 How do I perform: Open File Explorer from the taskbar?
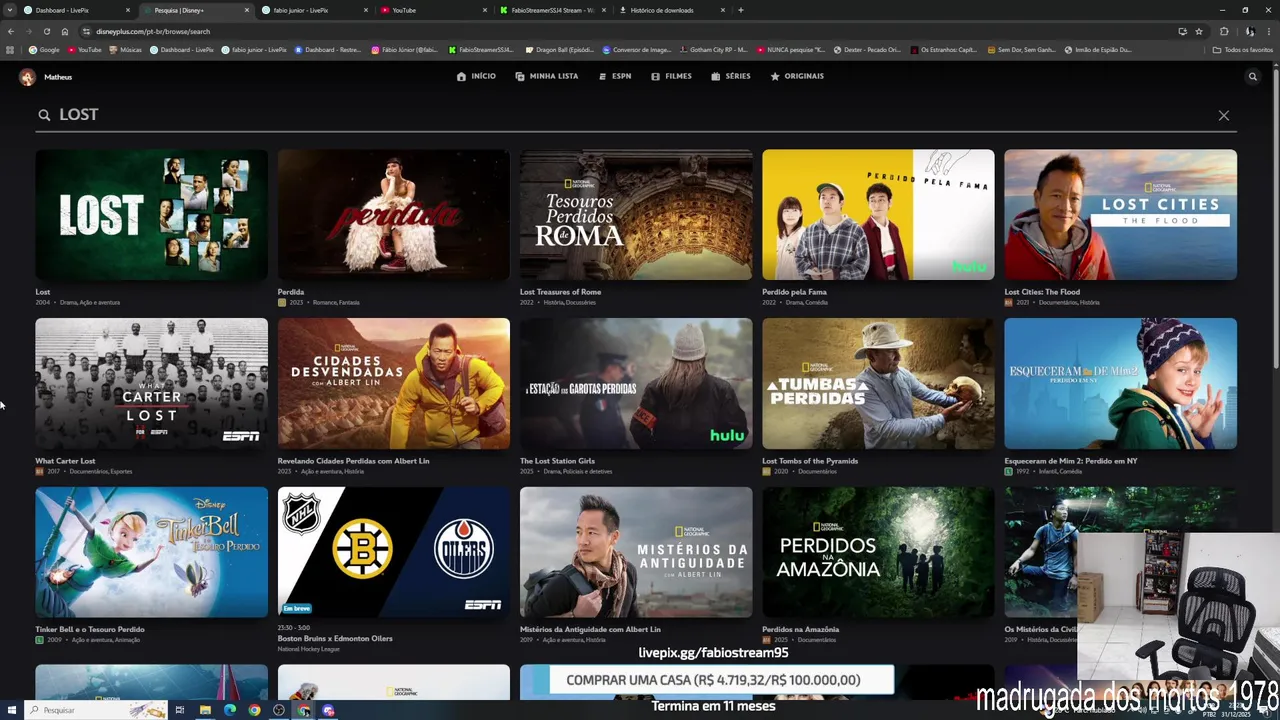(x=205, y=710)
